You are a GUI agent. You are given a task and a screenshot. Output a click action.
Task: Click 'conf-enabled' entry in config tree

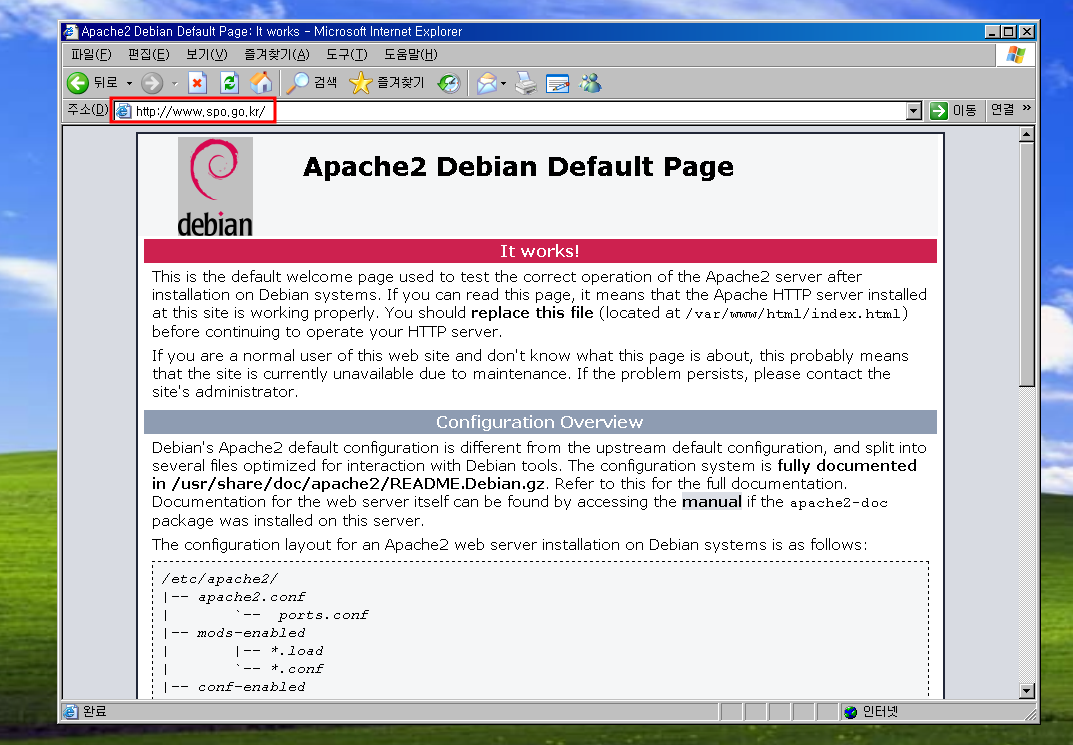click(251, 687)
